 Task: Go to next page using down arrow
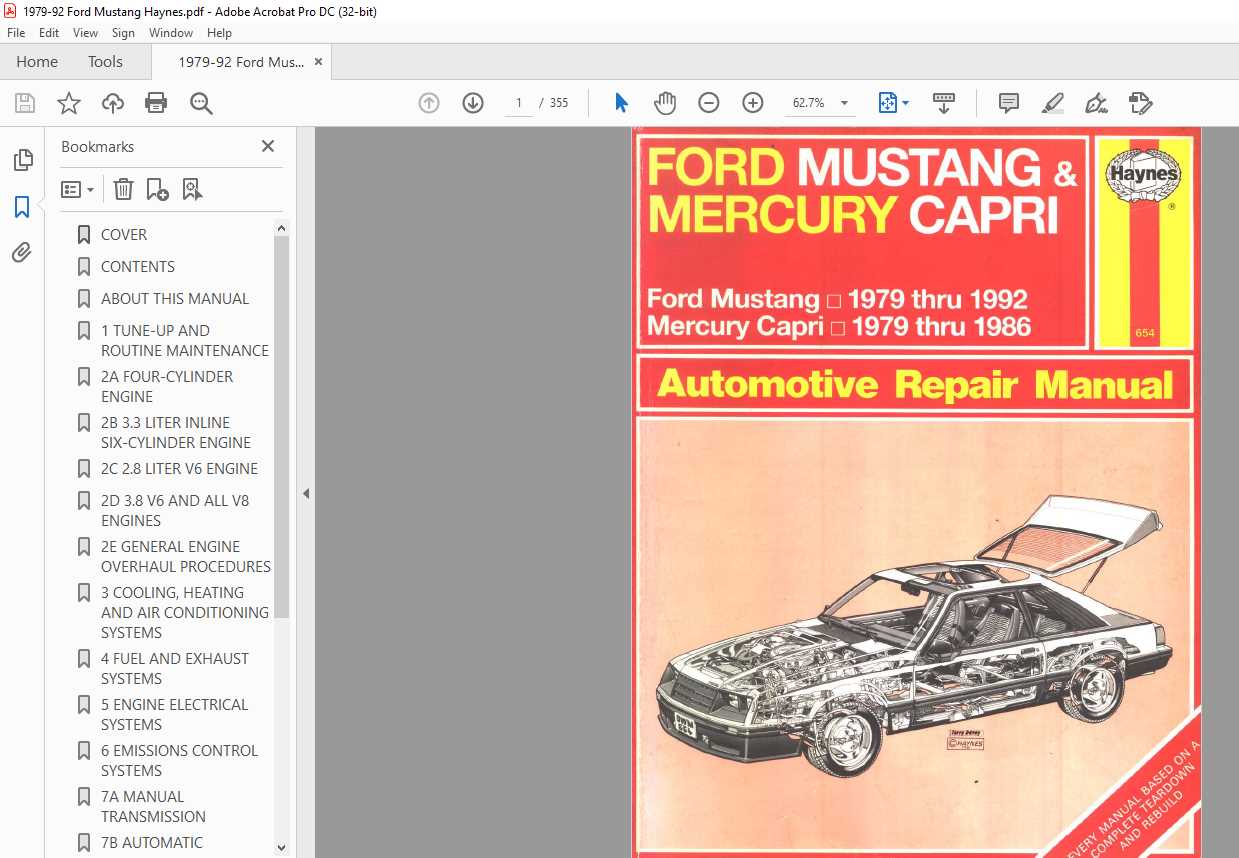(473, 103)
